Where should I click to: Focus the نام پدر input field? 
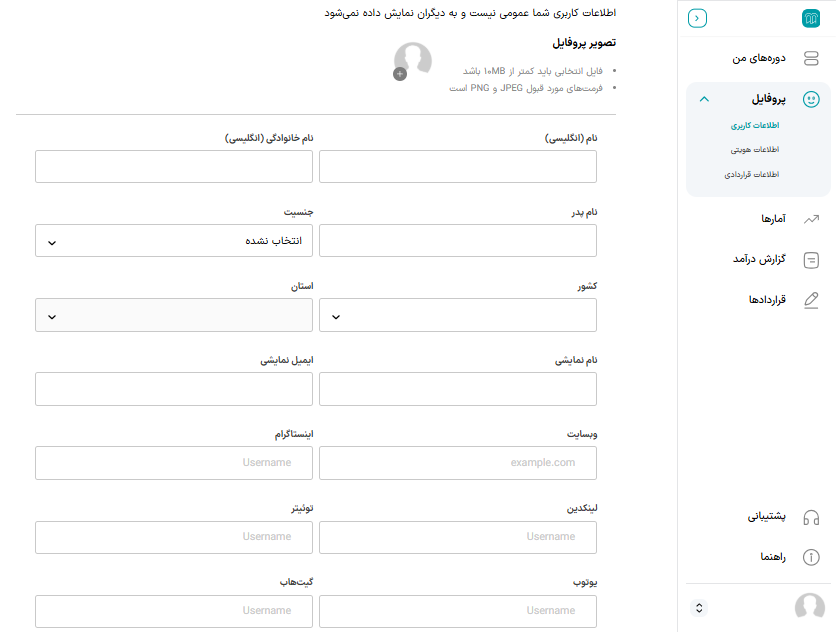(x=458, y=241)
